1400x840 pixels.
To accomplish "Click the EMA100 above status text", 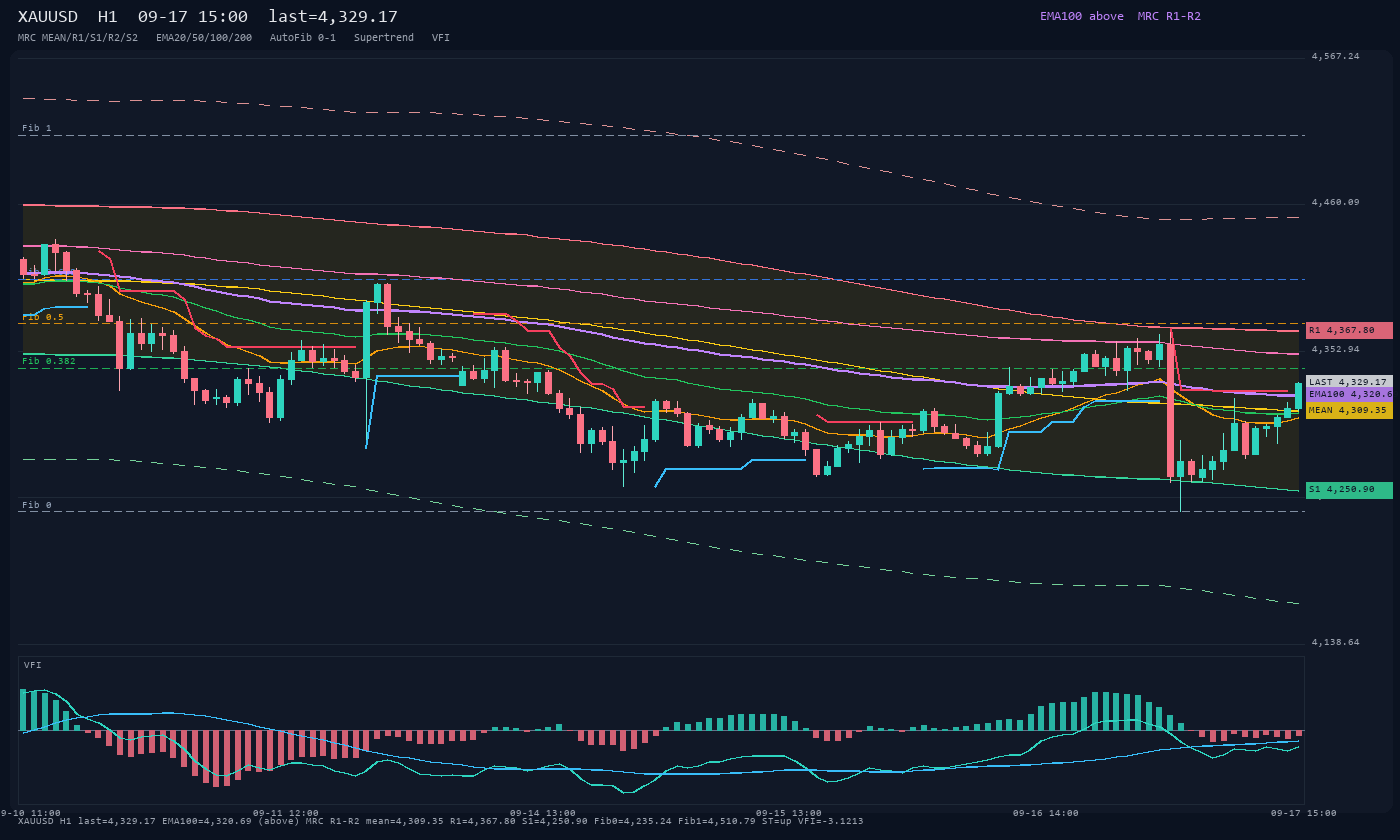I will [1082, 16].
